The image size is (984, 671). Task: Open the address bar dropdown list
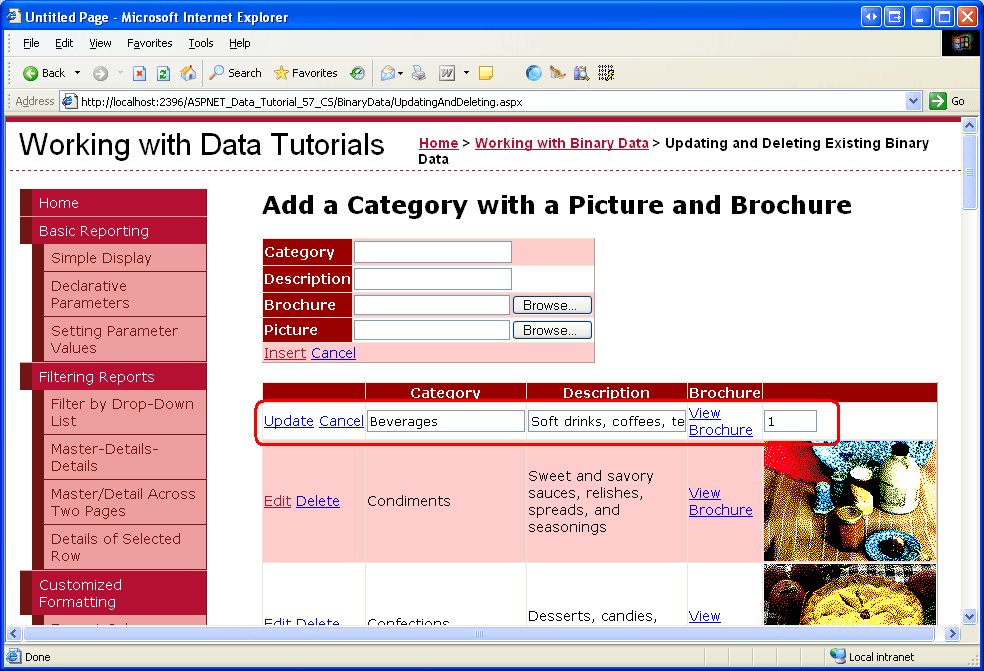(913, 101)
